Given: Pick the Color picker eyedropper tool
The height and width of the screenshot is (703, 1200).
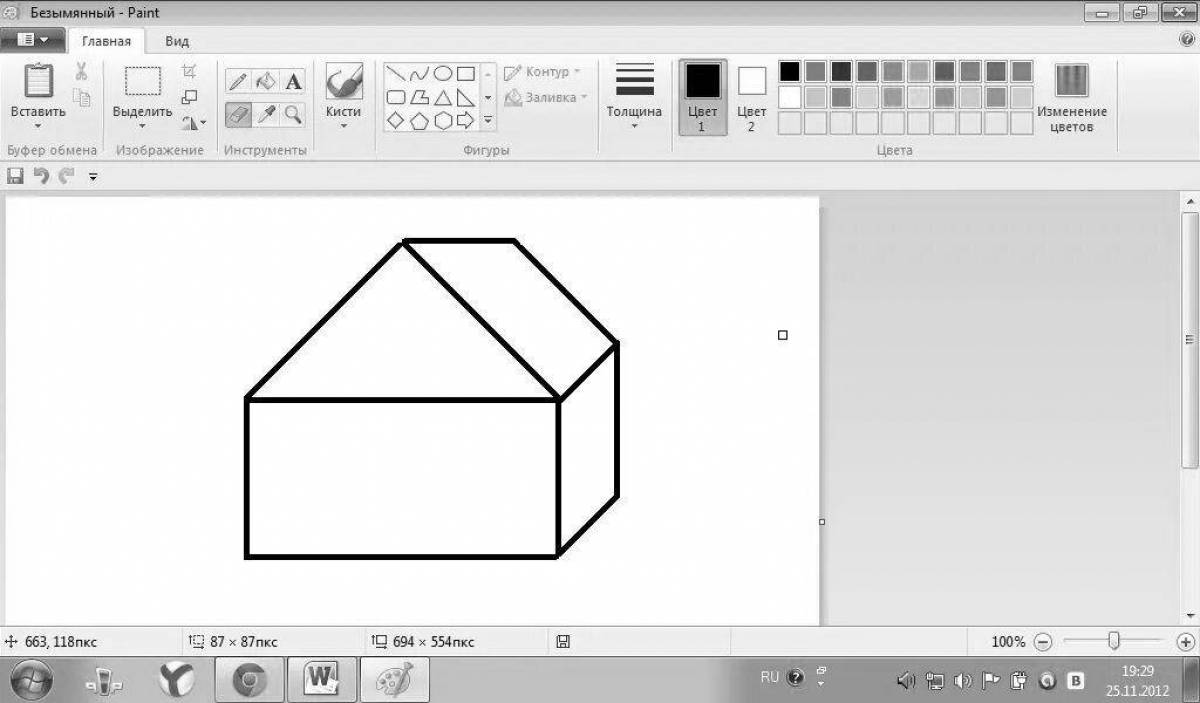Looking at the screenshot, I should [x=266, y=114].
